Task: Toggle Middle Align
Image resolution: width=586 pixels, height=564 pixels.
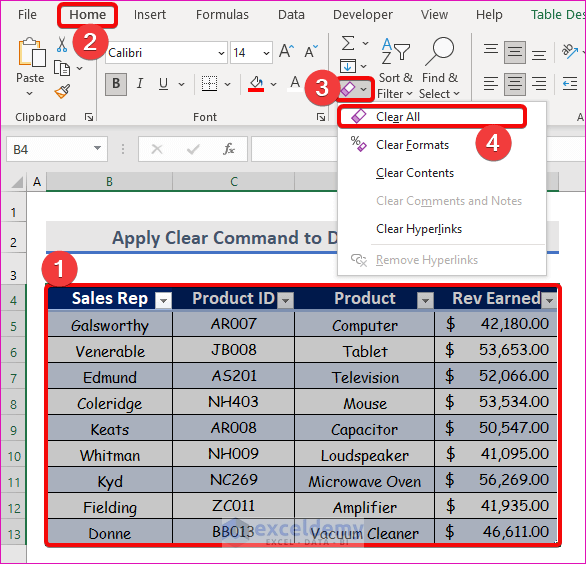Action: point(515,52)
